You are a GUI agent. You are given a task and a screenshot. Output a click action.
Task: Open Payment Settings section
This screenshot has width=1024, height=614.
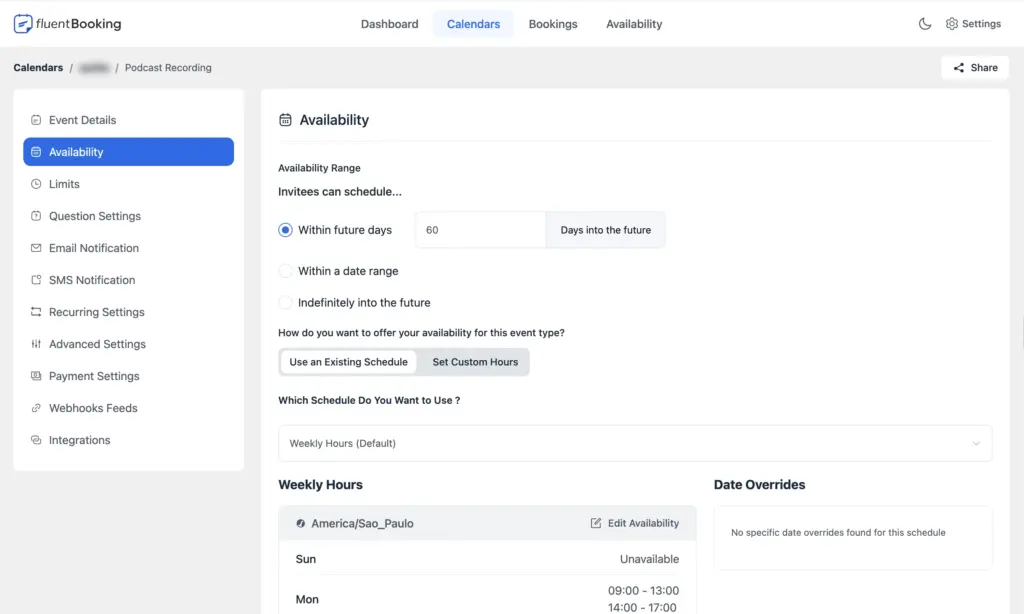pos(129,376)
